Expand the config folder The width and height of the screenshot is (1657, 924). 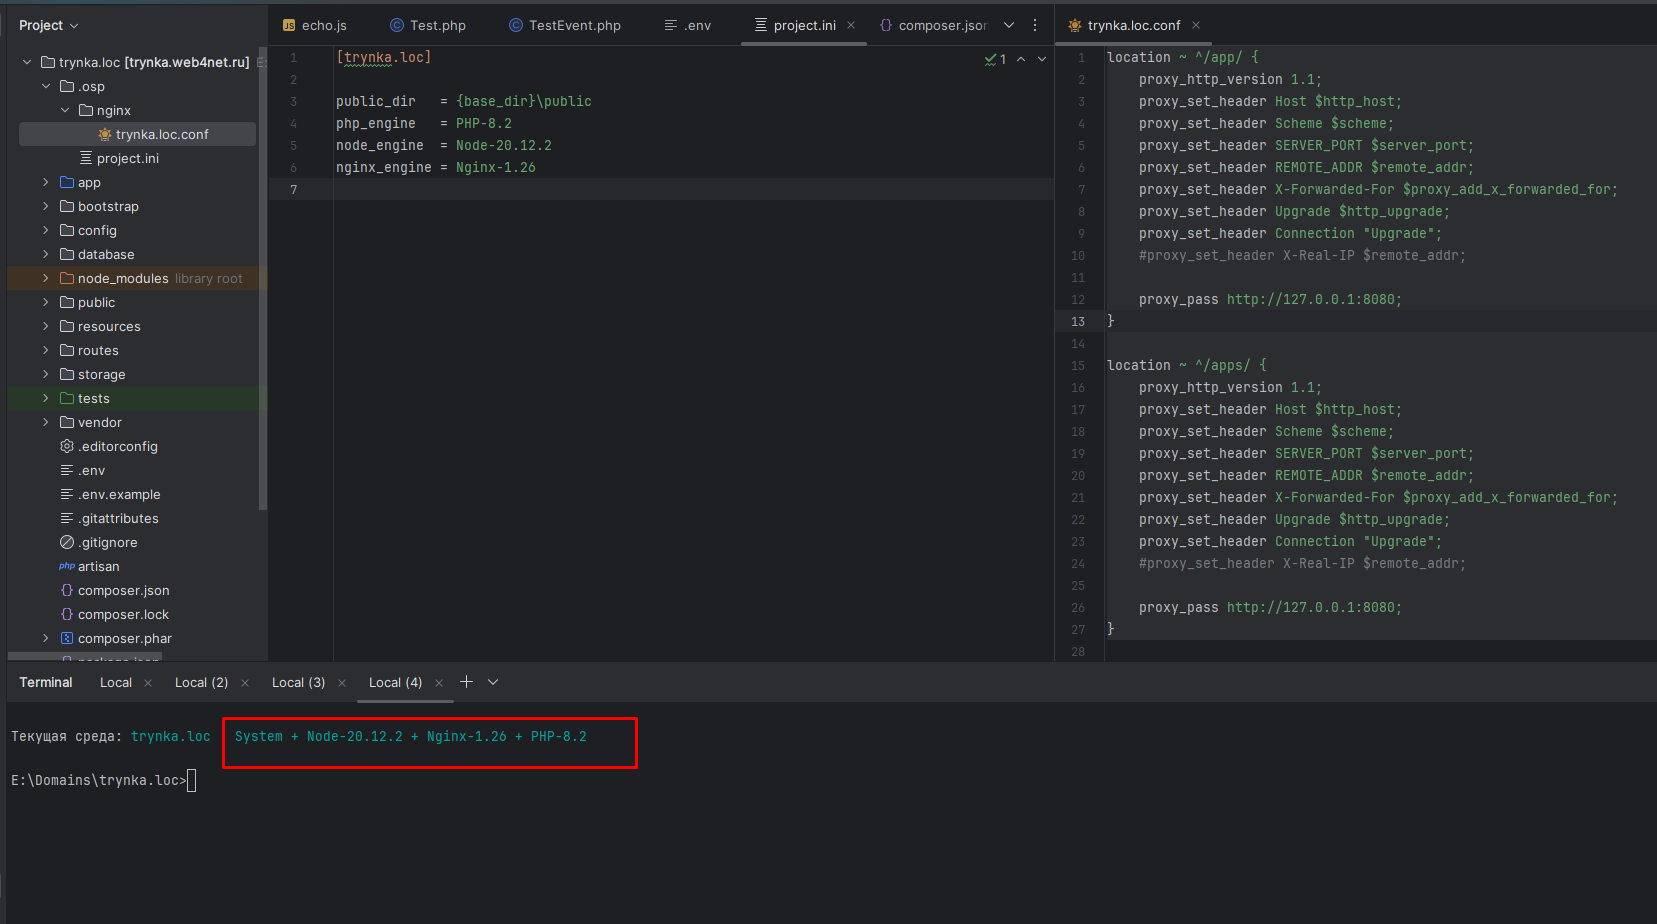point(46,230)
